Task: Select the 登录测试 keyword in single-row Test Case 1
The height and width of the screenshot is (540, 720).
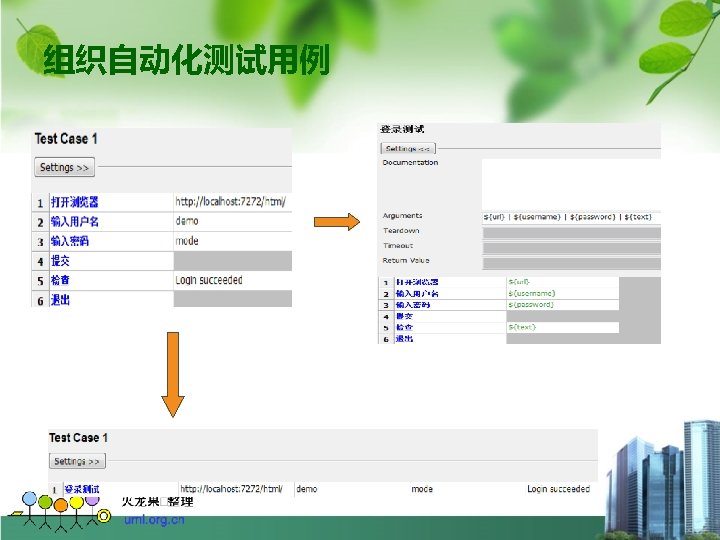Action: (x=120, y=489)
